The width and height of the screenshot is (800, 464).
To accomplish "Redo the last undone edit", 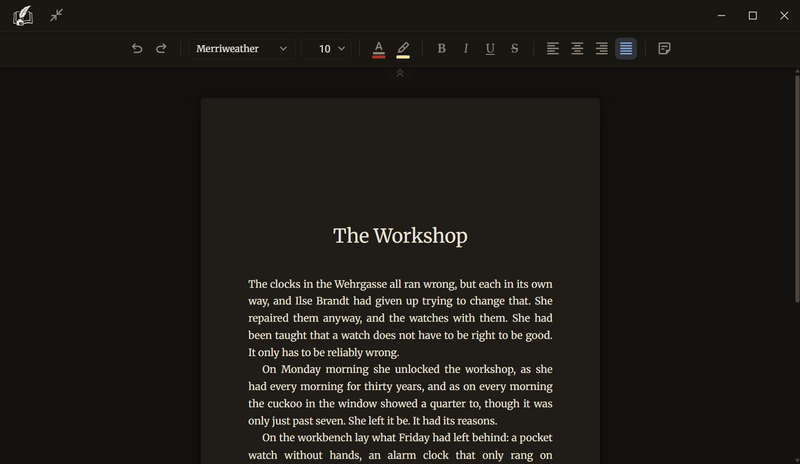I will click(x=161, y=48).
